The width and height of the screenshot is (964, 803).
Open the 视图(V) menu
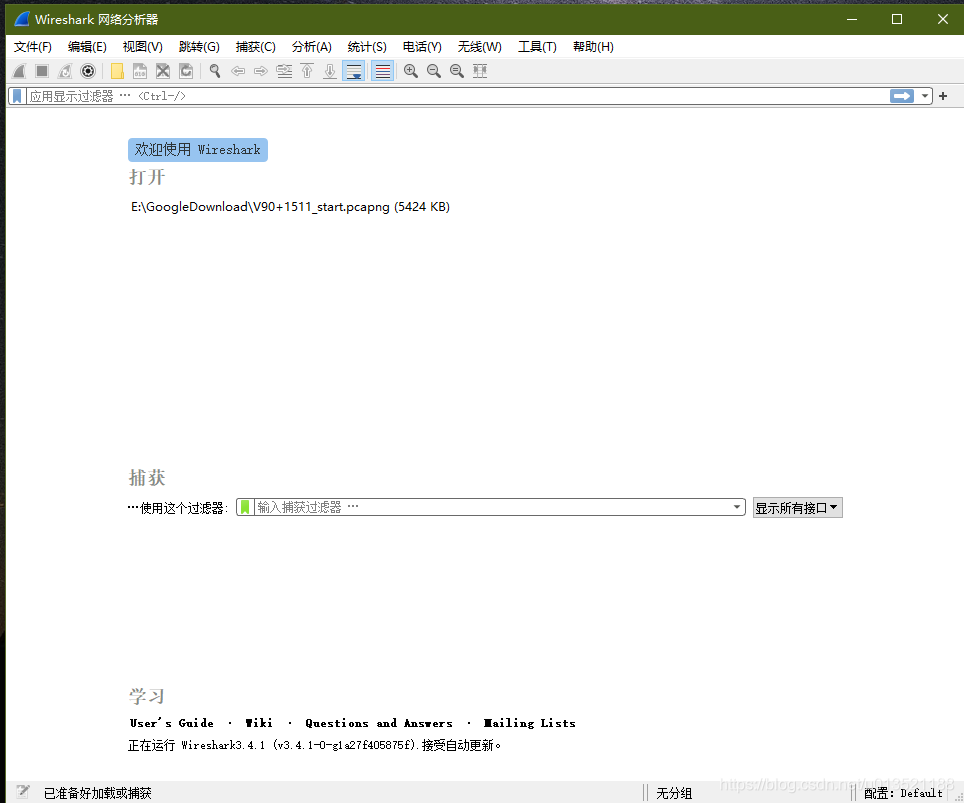pos(143,47)
